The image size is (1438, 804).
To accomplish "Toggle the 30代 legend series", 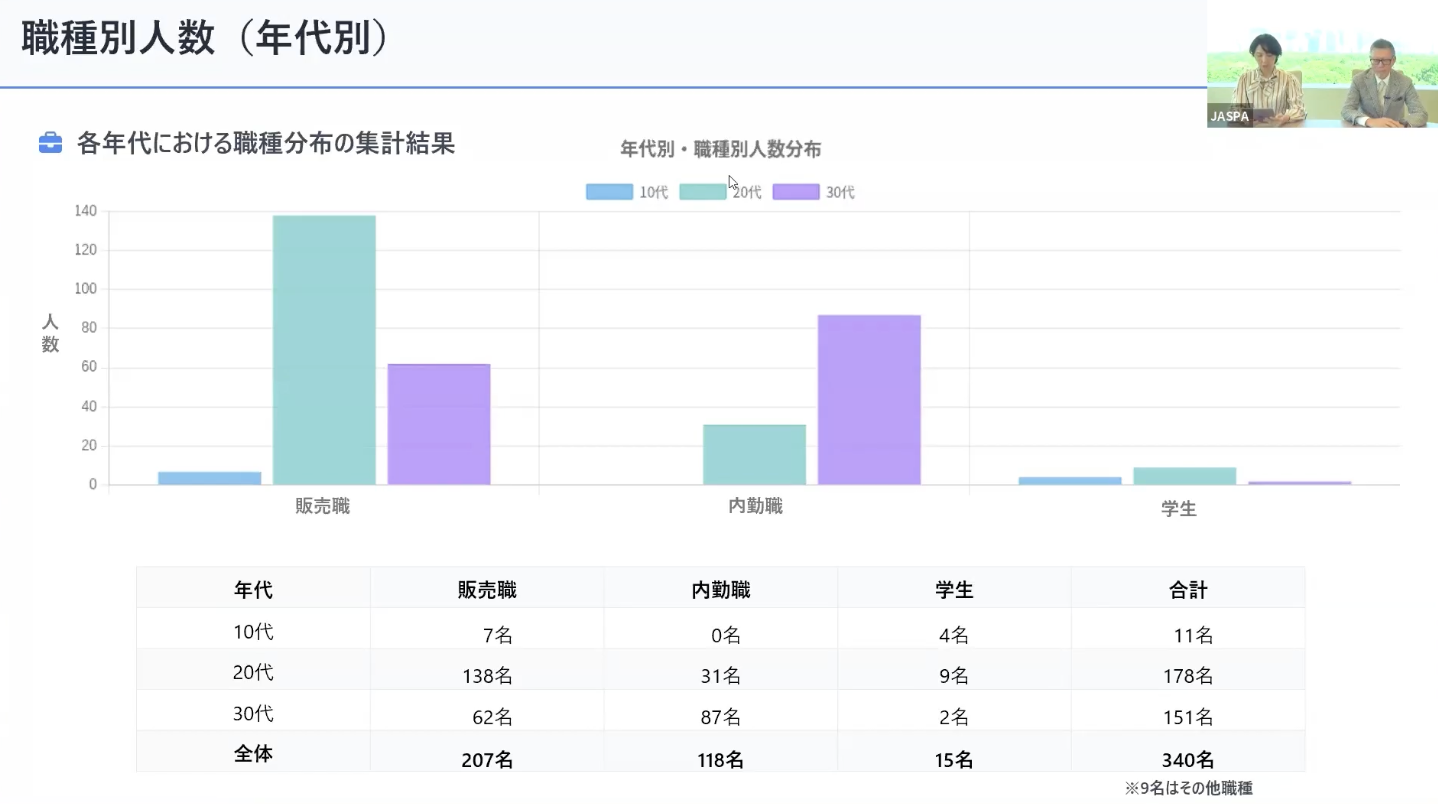I will [x=814, y=192].
